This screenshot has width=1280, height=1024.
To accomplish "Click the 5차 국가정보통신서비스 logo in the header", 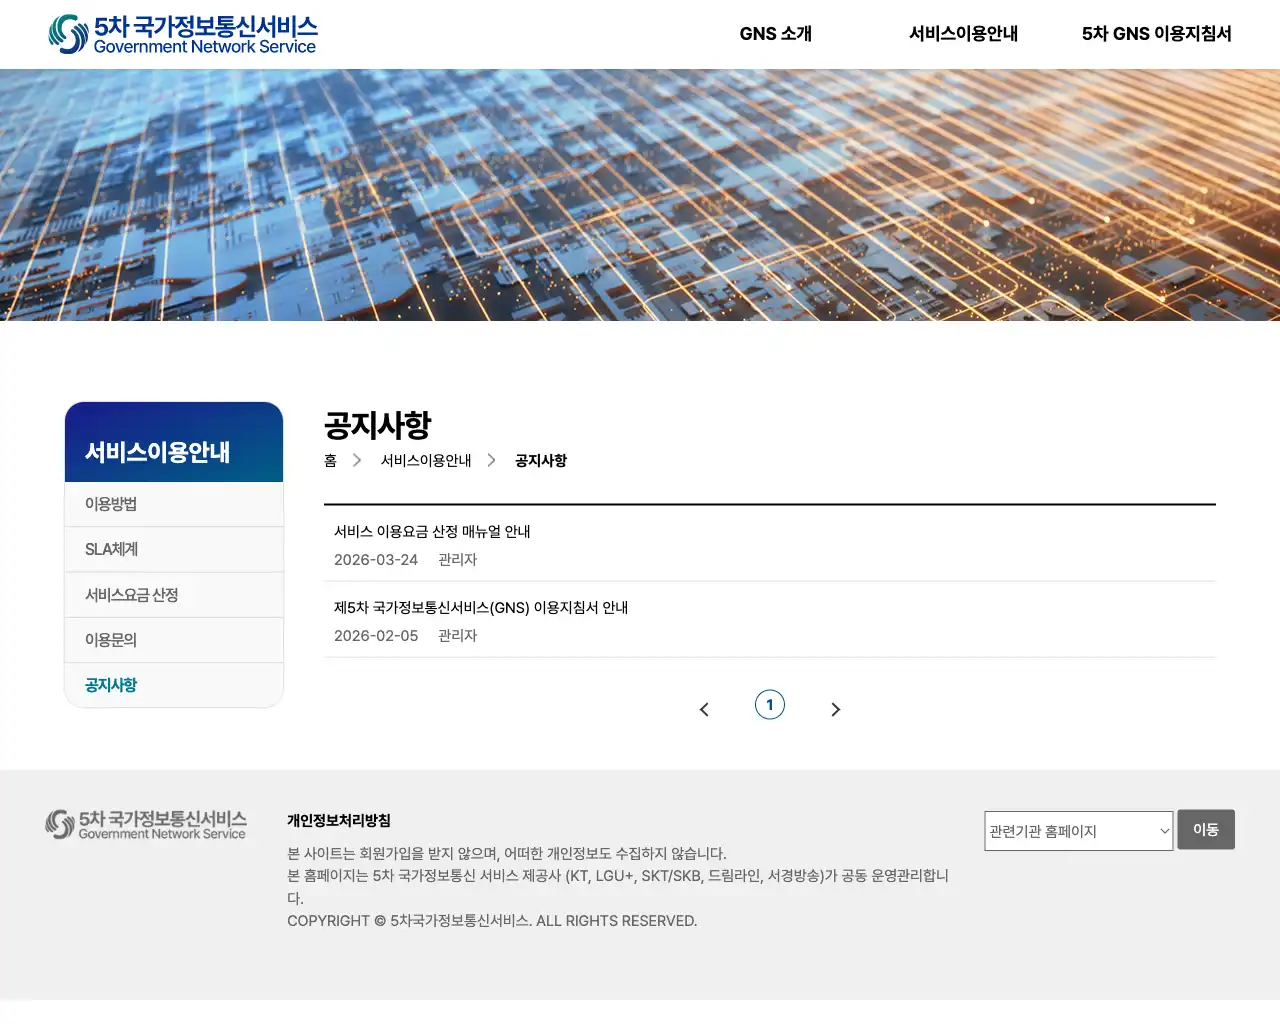I will point(184,33).
